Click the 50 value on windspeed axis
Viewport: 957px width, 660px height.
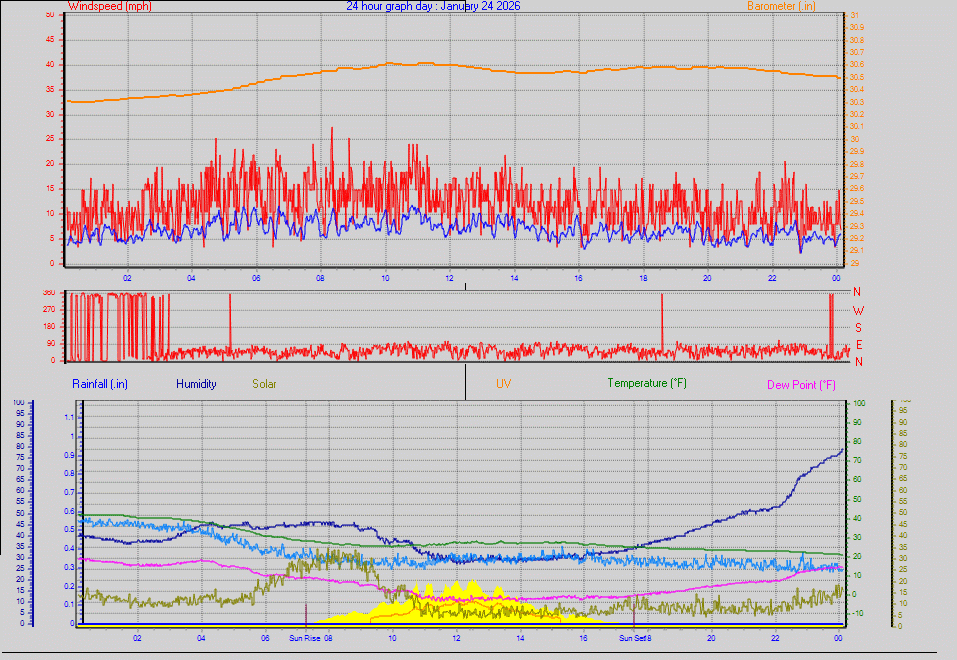point(50,15)
